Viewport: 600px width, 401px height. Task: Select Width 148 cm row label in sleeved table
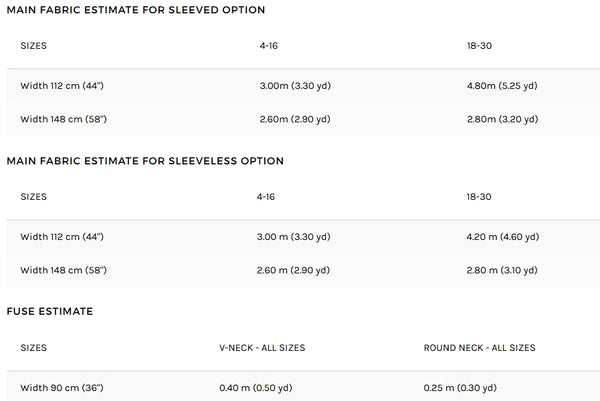62,120
